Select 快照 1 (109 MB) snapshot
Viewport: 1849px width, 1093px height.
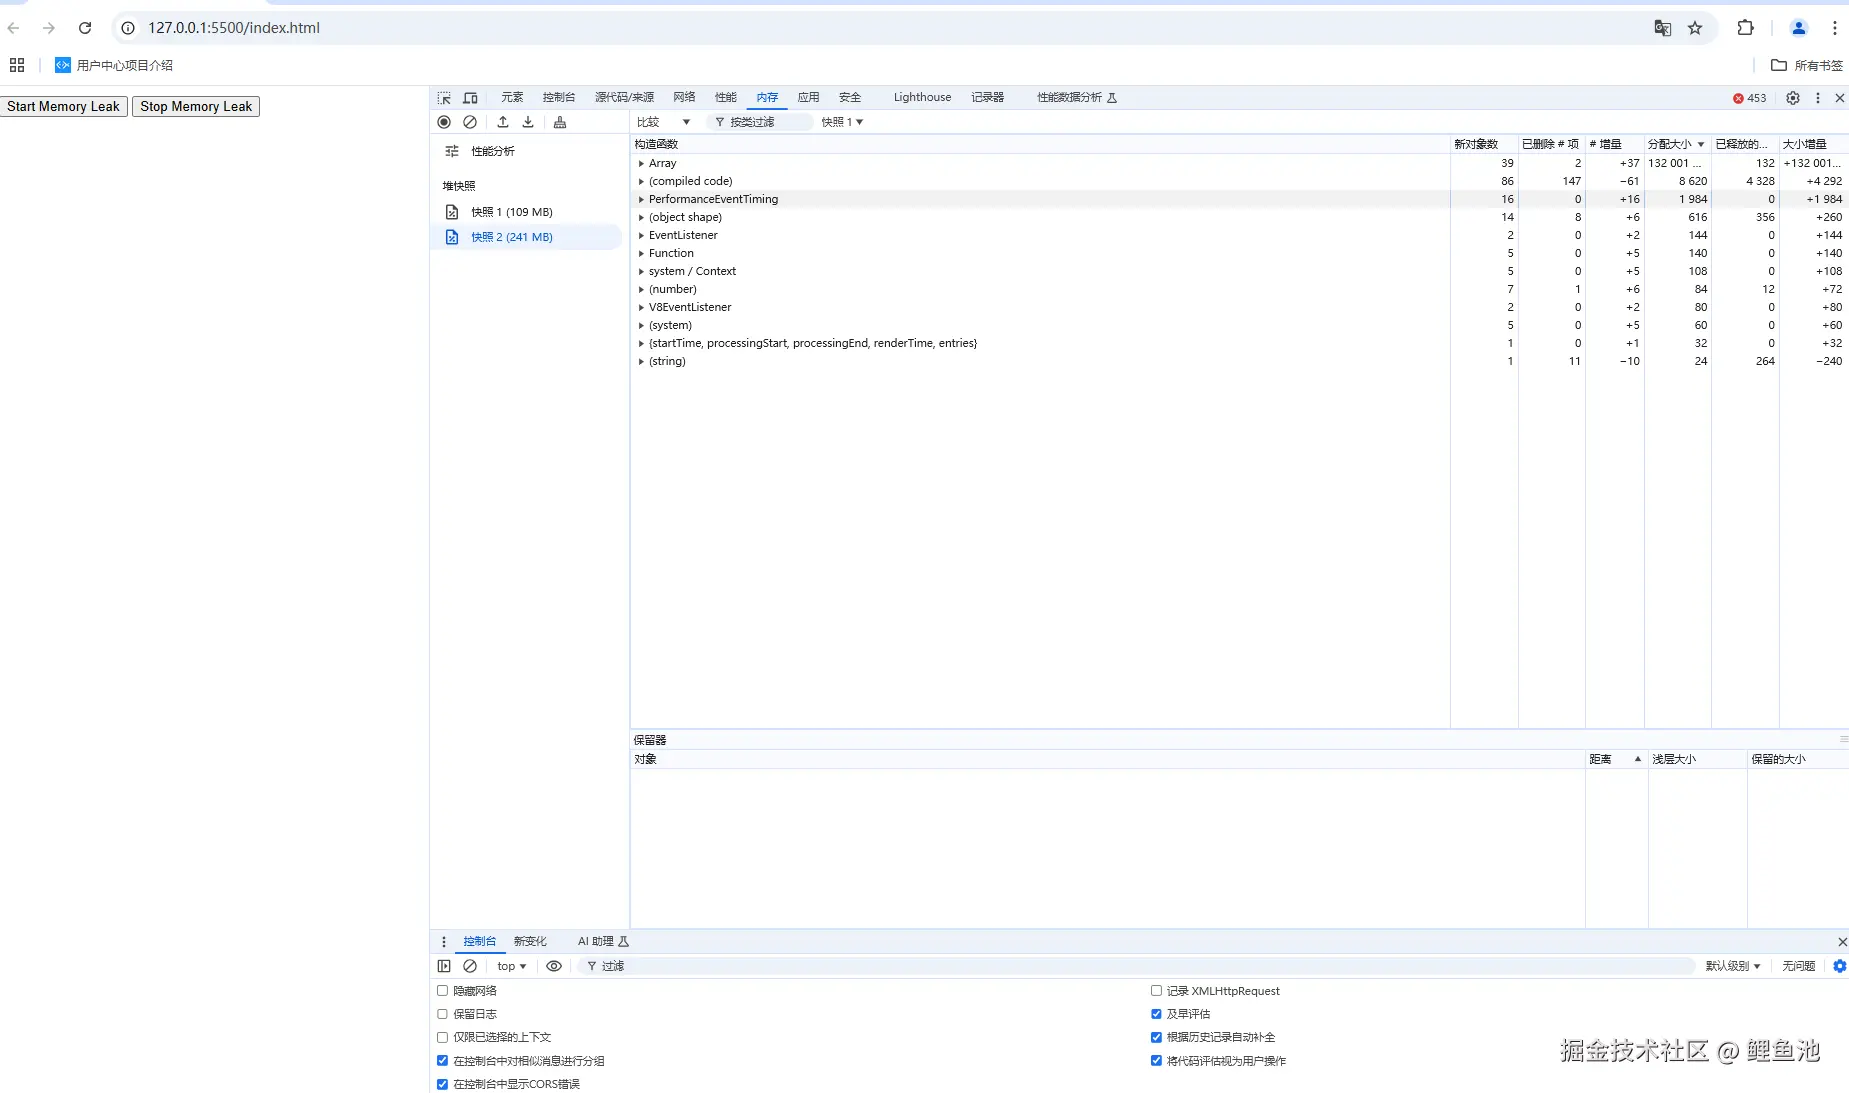[528, 212]
